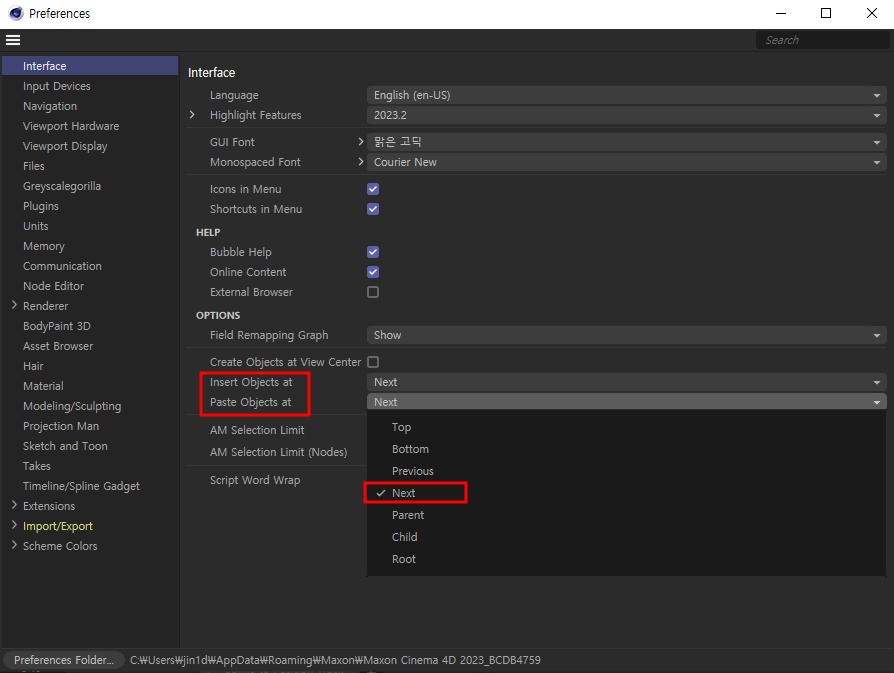The image size is (894, 673).
Task: Click the preferences folder path text
Action: tap(335, 660)
